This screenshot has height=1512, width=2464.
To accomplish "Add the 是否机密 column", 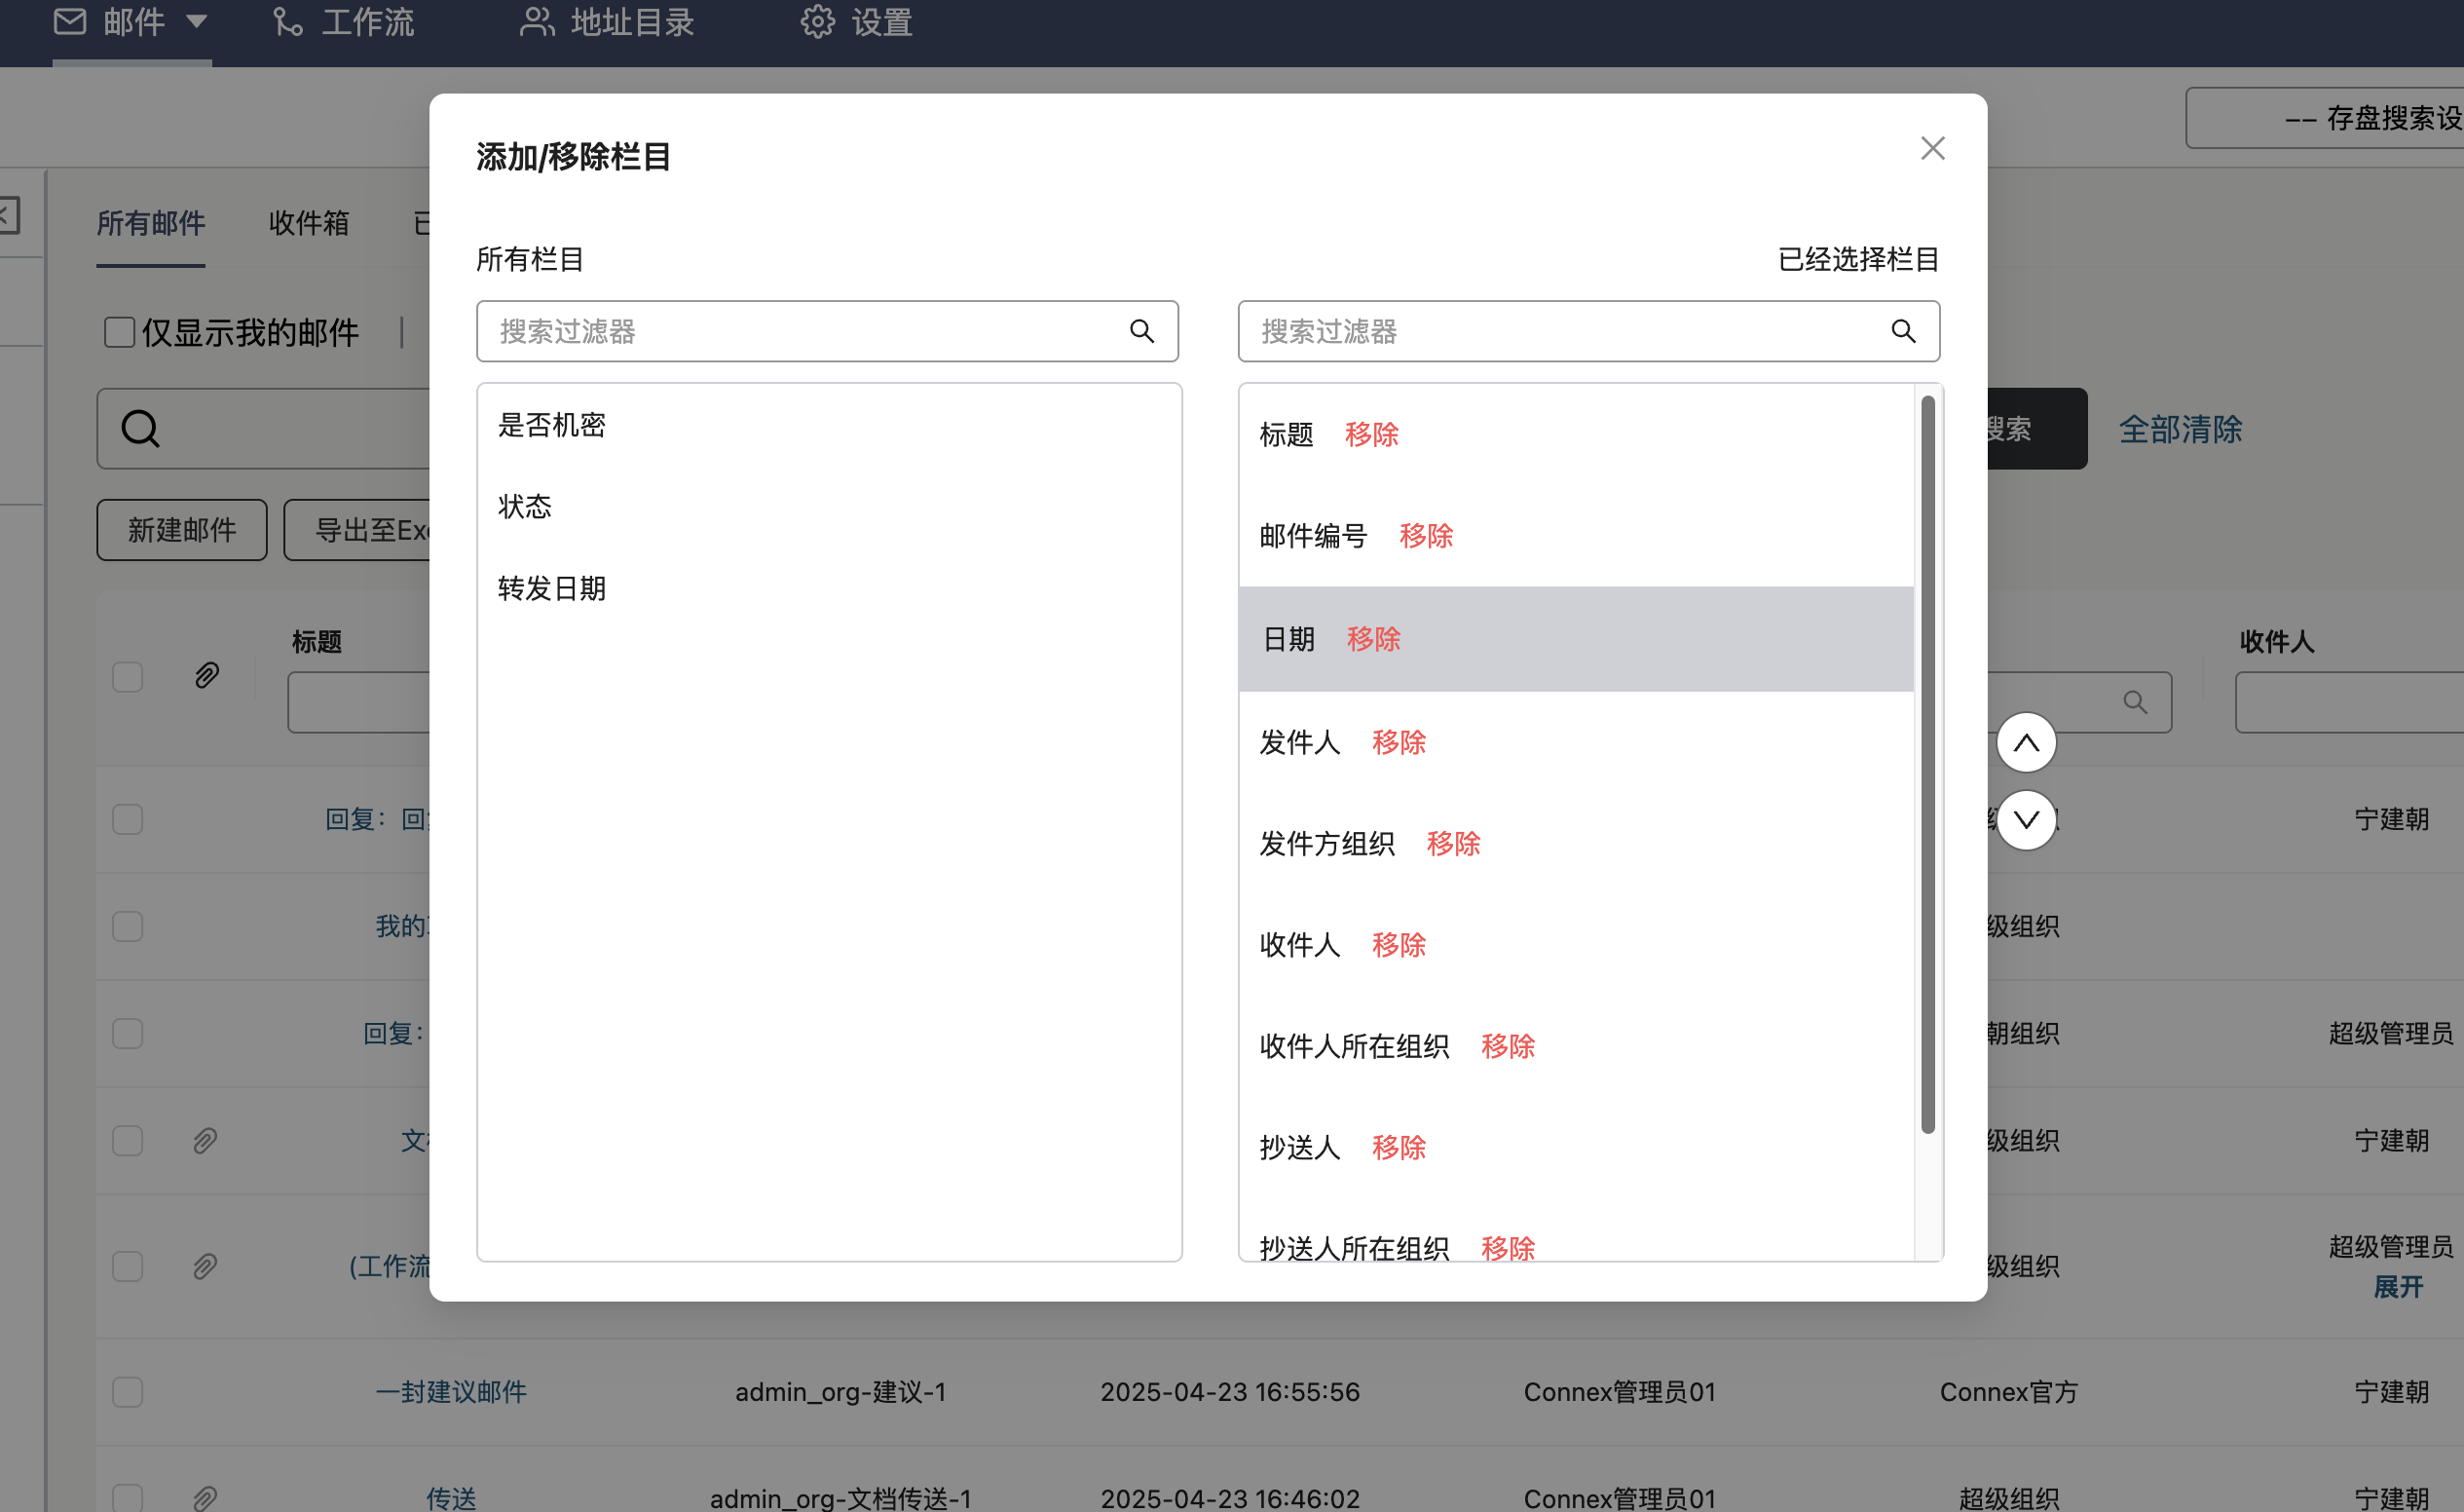I will 552,425.
